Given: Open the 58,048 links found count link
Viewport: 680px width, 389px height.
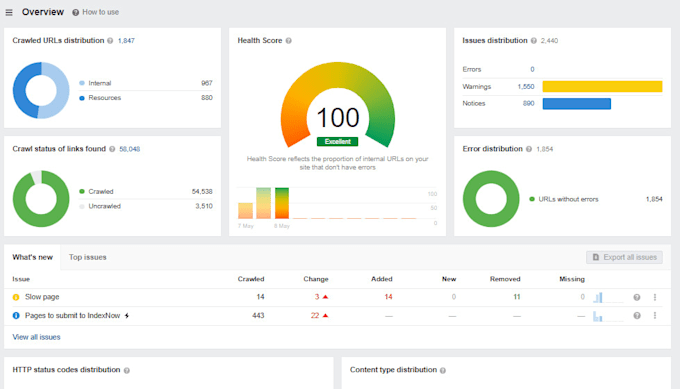Looking at the screenshot, I should (130, 149).
